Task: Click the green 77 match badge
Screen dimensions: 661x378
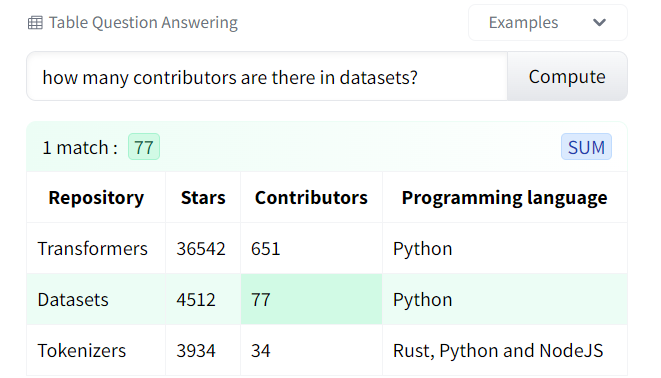Action: click(x=144, y=147)
